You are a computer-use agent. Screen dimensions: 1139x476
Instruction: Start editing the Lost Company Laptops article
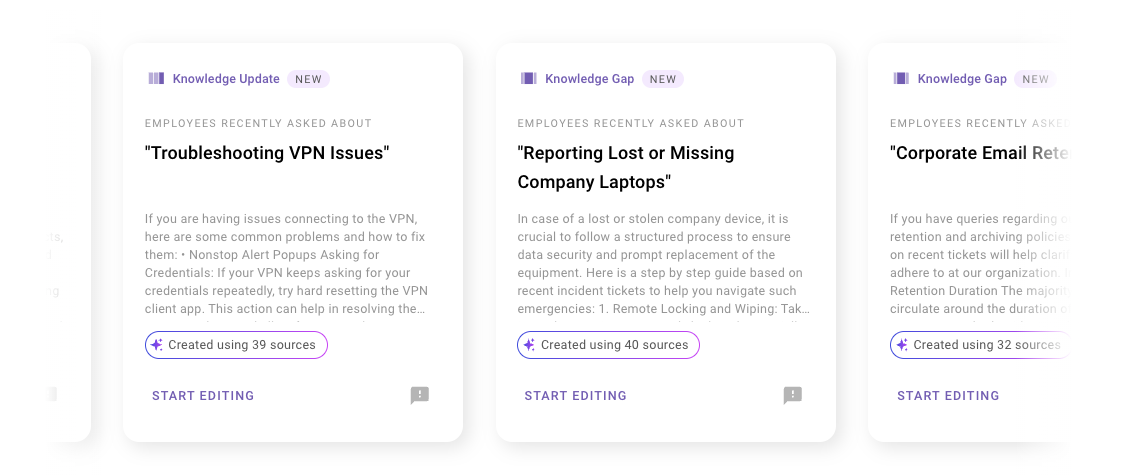pyautogui.click(x=576, y=396)
